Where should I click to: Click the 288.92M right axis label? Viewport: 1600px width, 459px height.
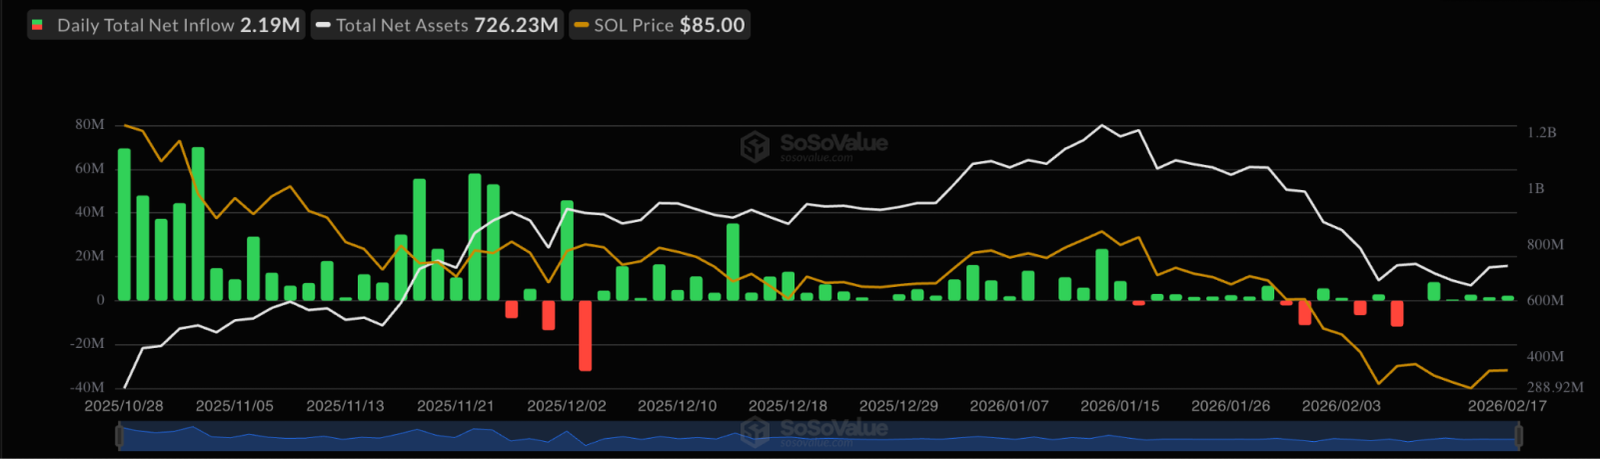1554,387
